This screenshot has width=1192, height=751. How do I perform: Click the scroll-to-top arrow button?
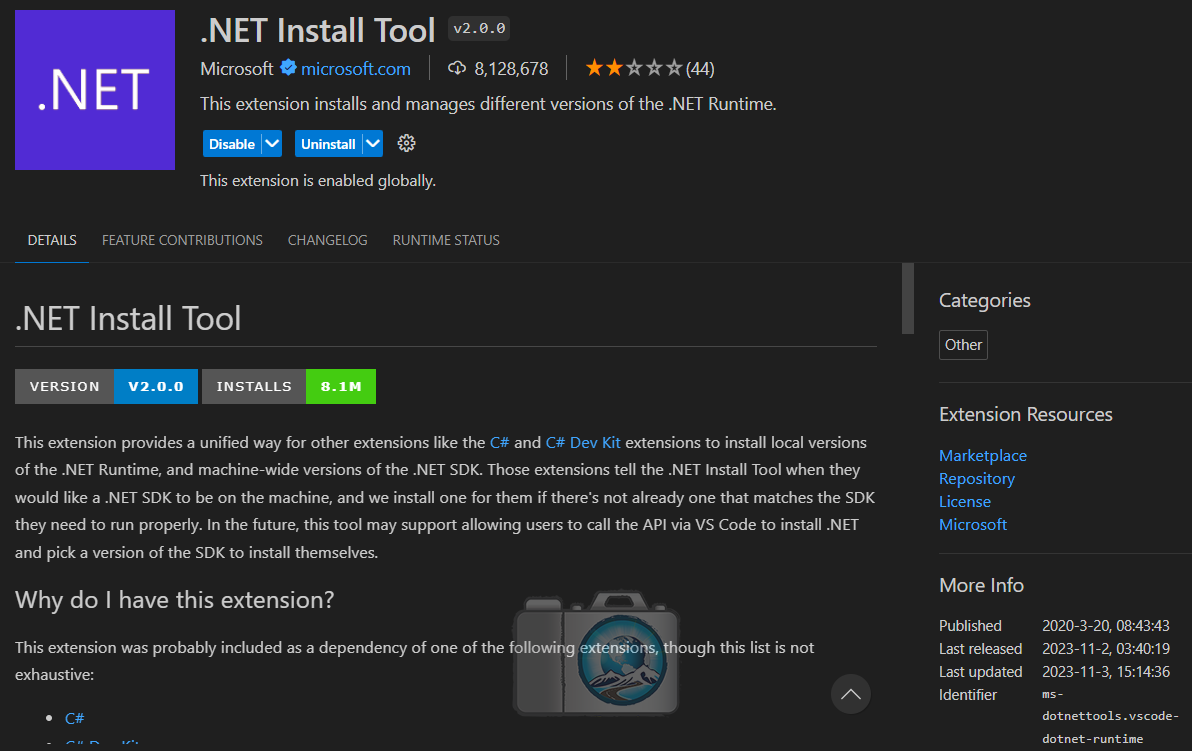850,693
